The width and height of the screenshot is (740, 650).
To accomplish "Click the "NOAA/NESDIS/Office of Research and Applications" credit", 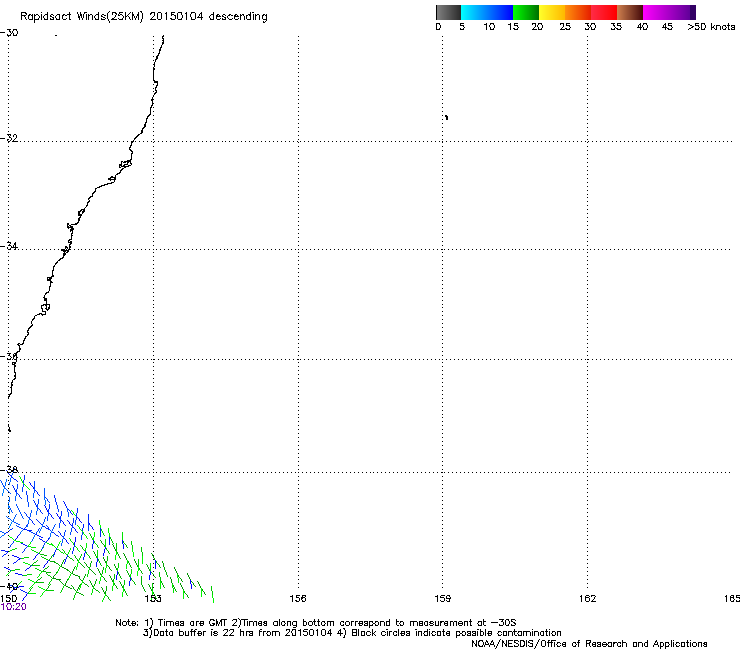I will tap(589, 644).
